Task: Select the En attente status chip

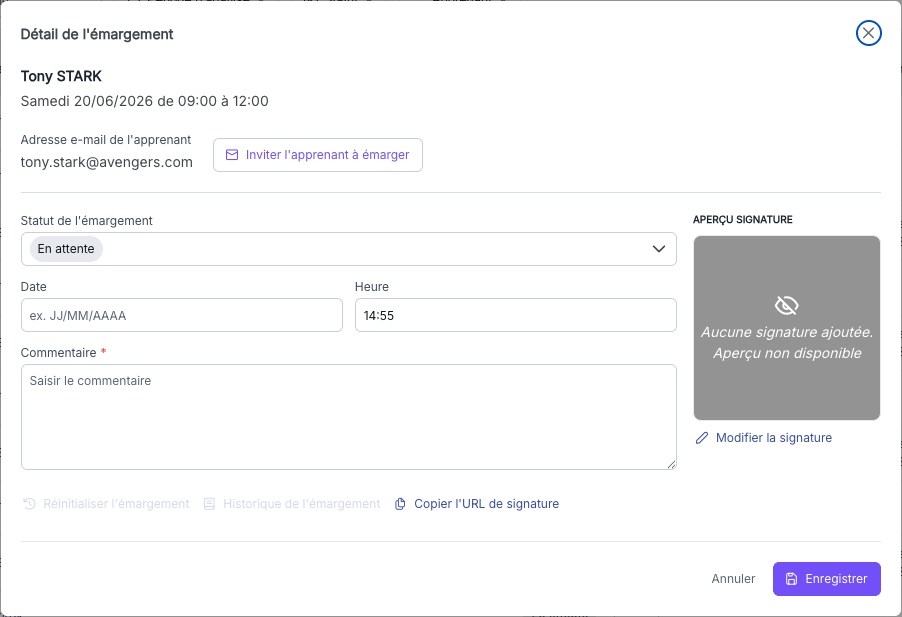Action: [x=66, y=249]
